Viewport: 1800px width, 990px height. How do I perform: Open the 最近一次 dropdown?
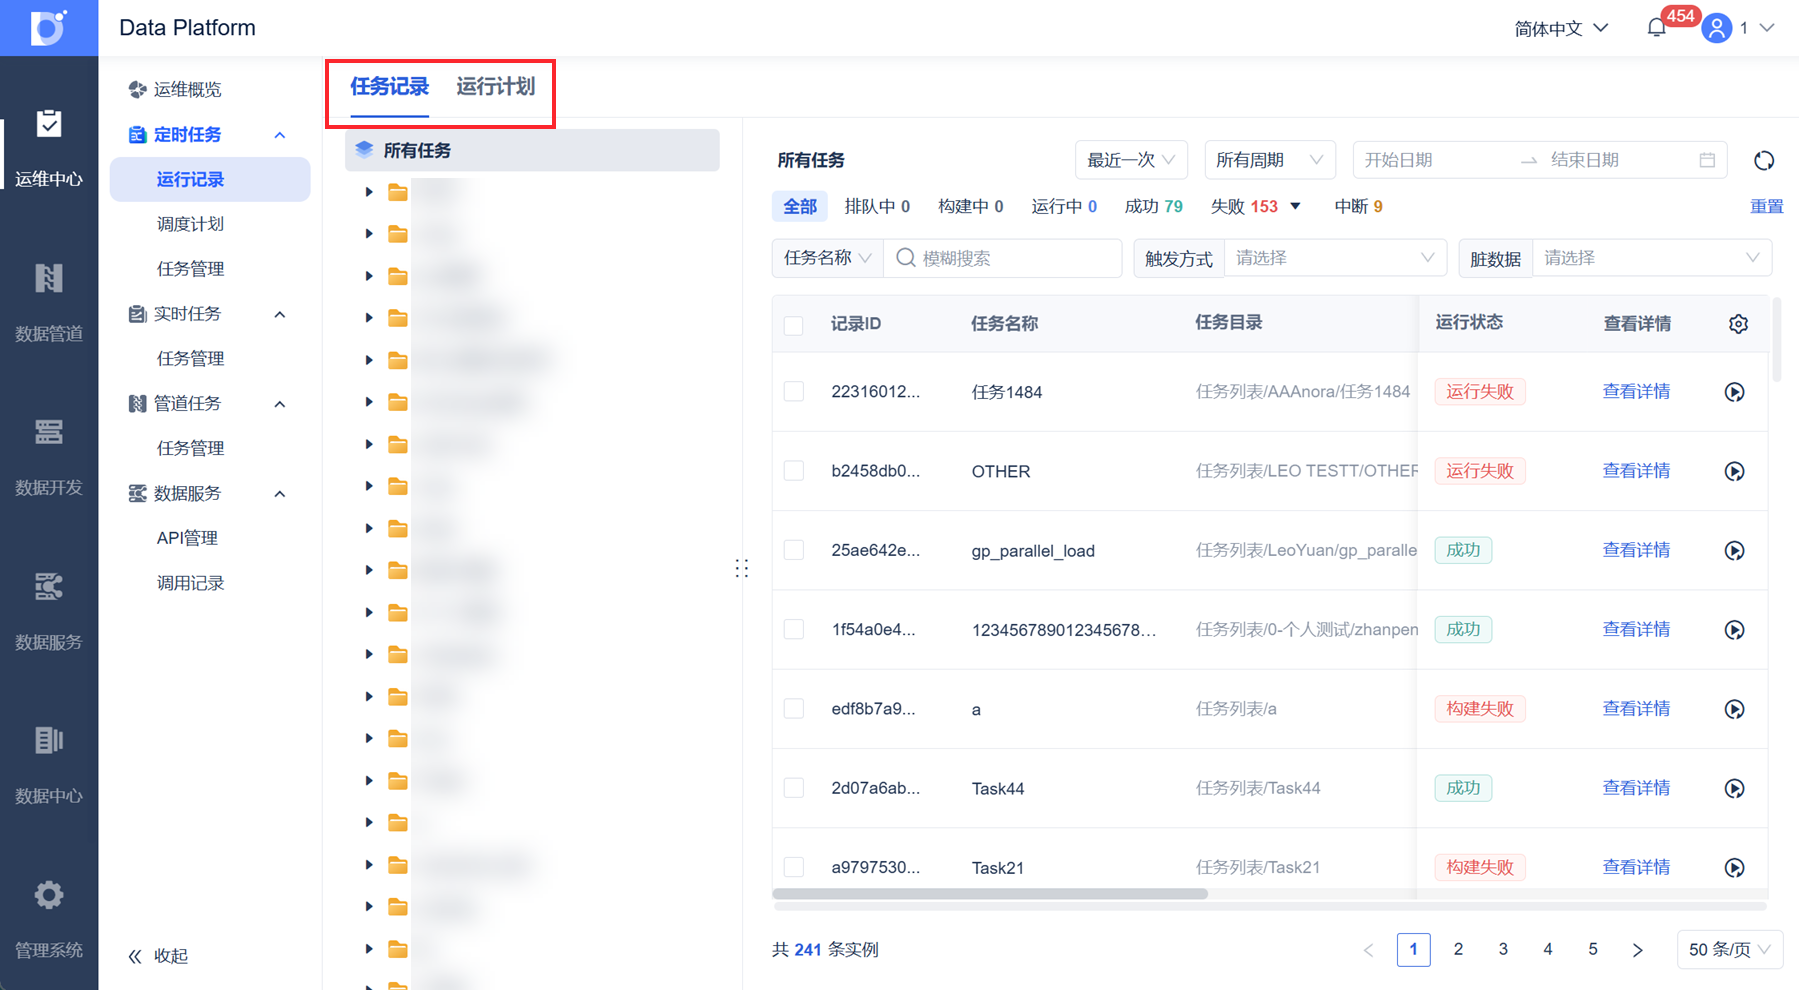click(1131, 160)
